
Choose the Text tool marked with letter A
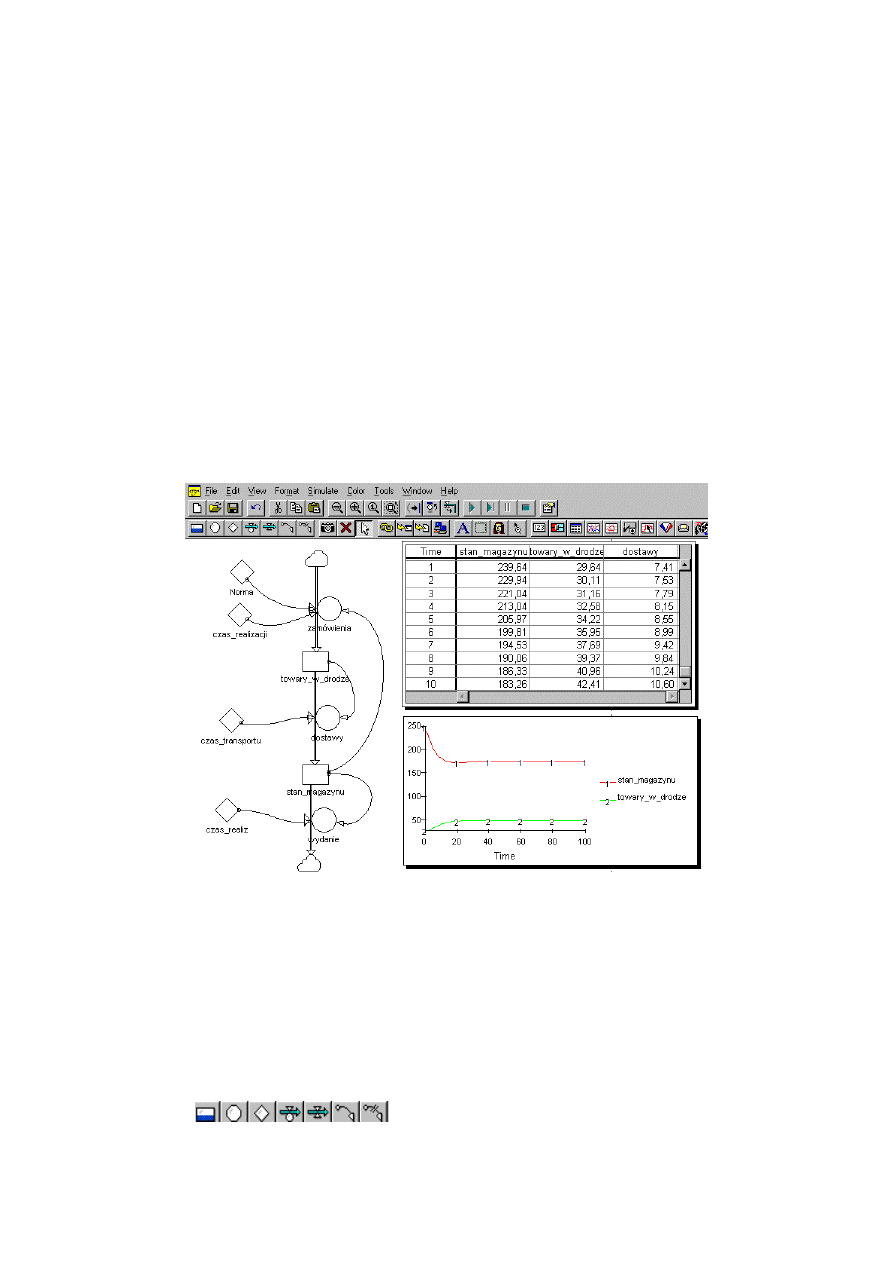point(463,528)
